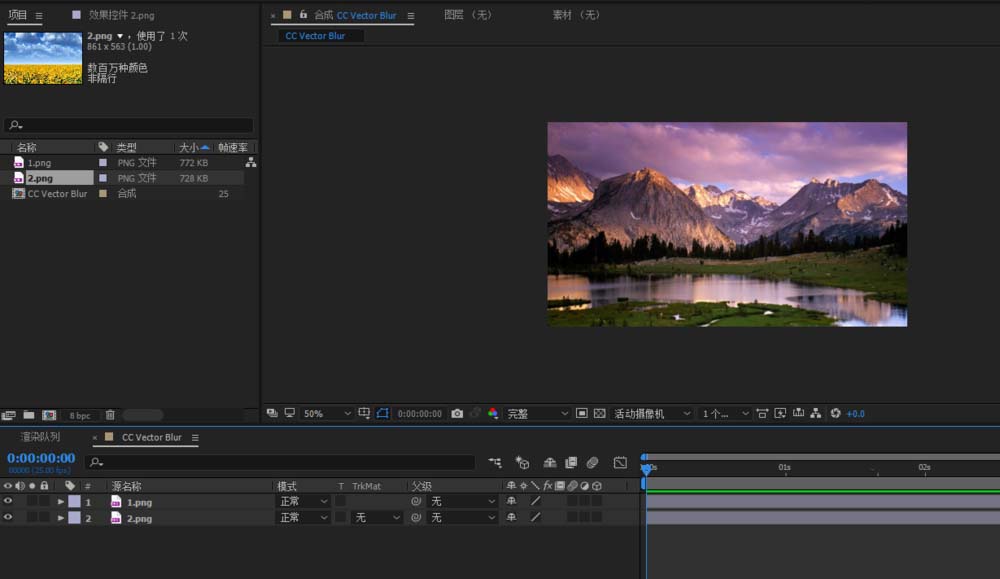Enable motion blur for timeline layers
1000x579 pixels.
tap(592, 463)
